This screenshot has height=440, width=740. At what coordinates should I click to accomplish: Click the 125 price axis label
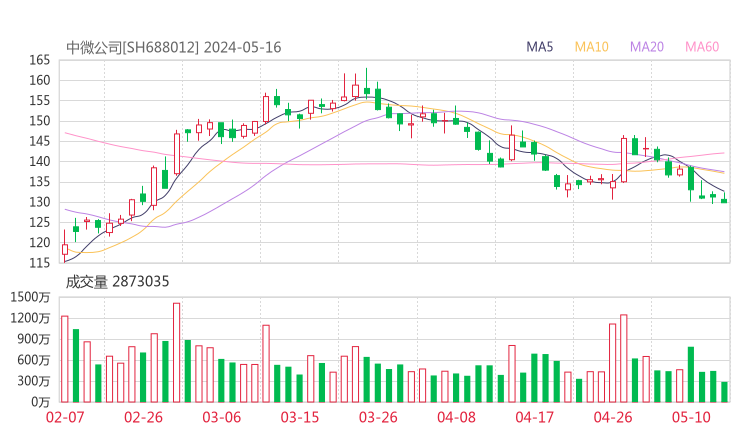click(40, 222)
